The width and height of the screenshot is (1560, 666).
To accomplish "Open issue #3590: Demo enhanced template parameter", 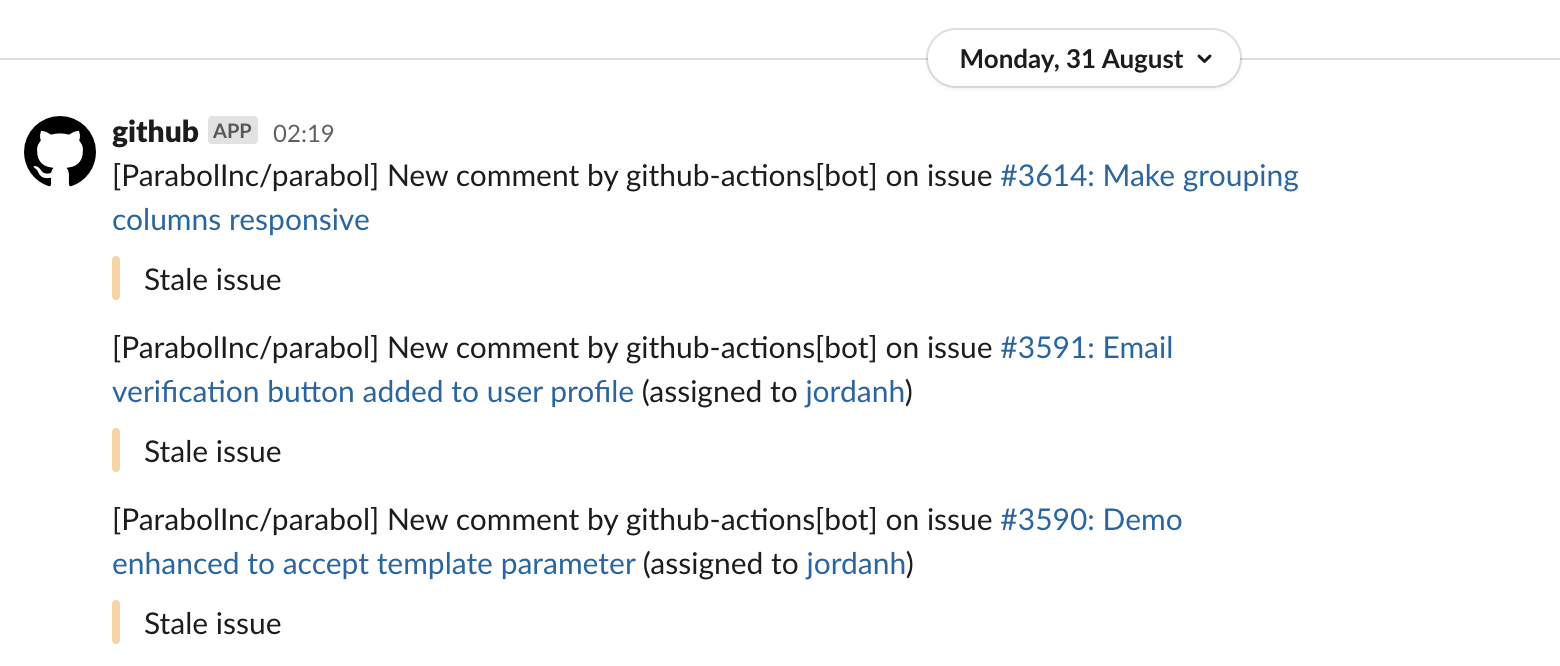I will tap(1090, 519).
